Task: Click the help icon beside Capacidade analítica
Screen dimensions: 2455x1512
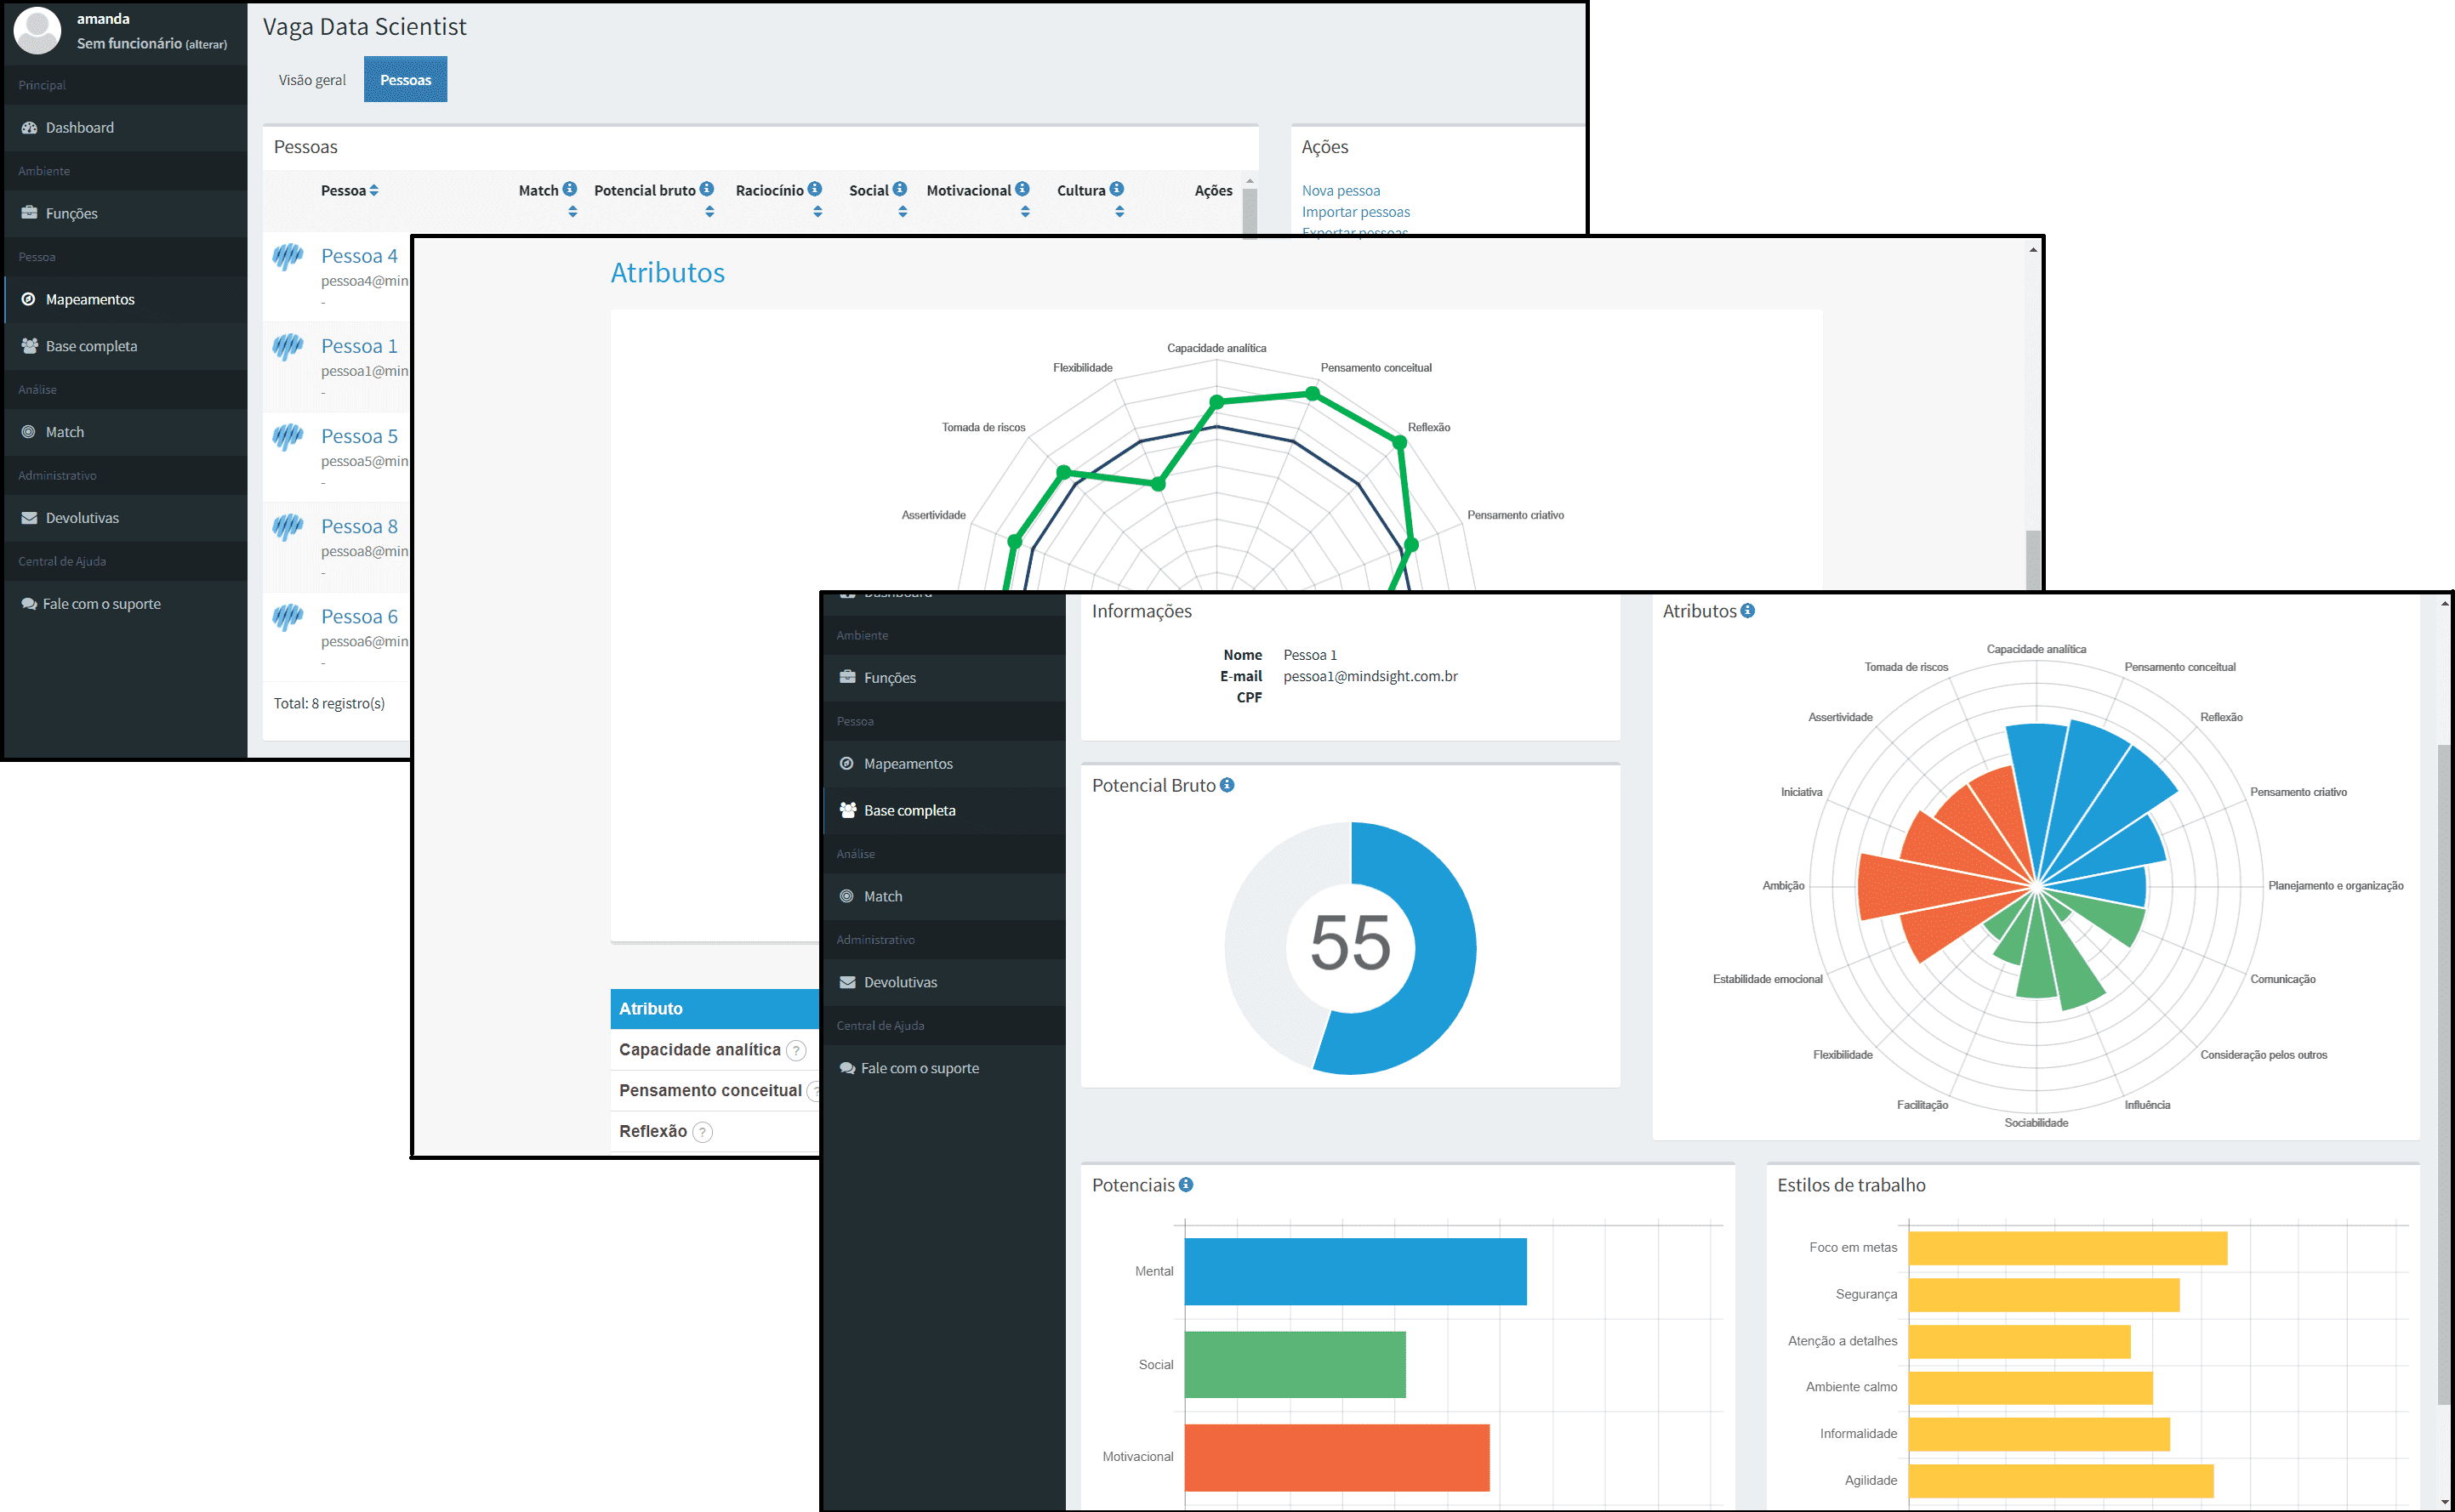Action: coord(796,1050)
